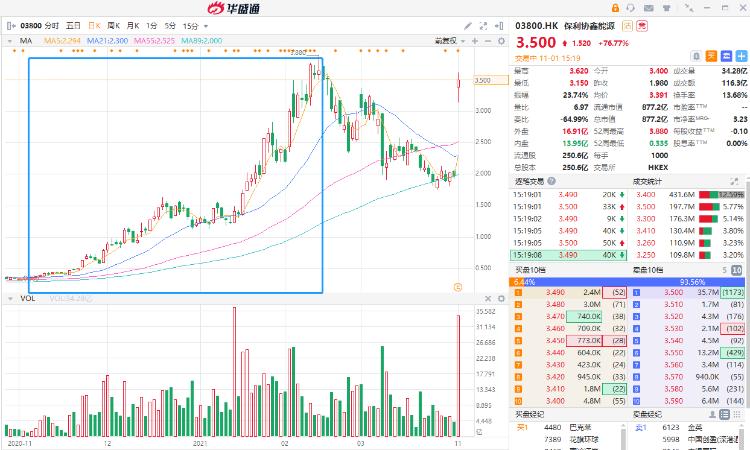
Task: Open the mail messages icon
Action: [649, 8]
